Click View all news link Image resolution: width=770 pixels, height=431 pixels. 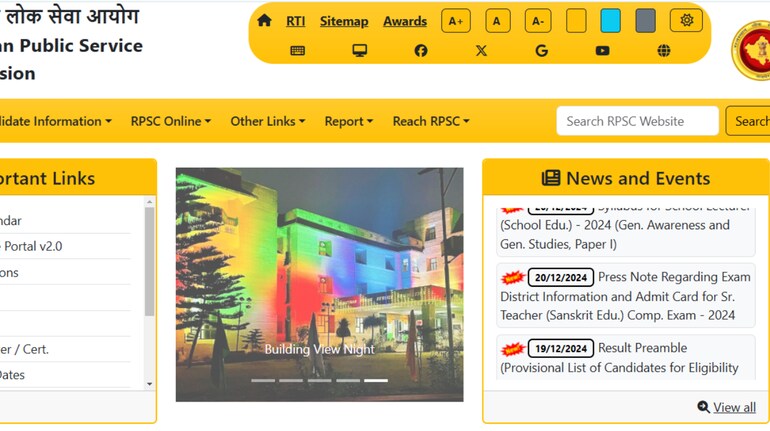click(727, 407)
